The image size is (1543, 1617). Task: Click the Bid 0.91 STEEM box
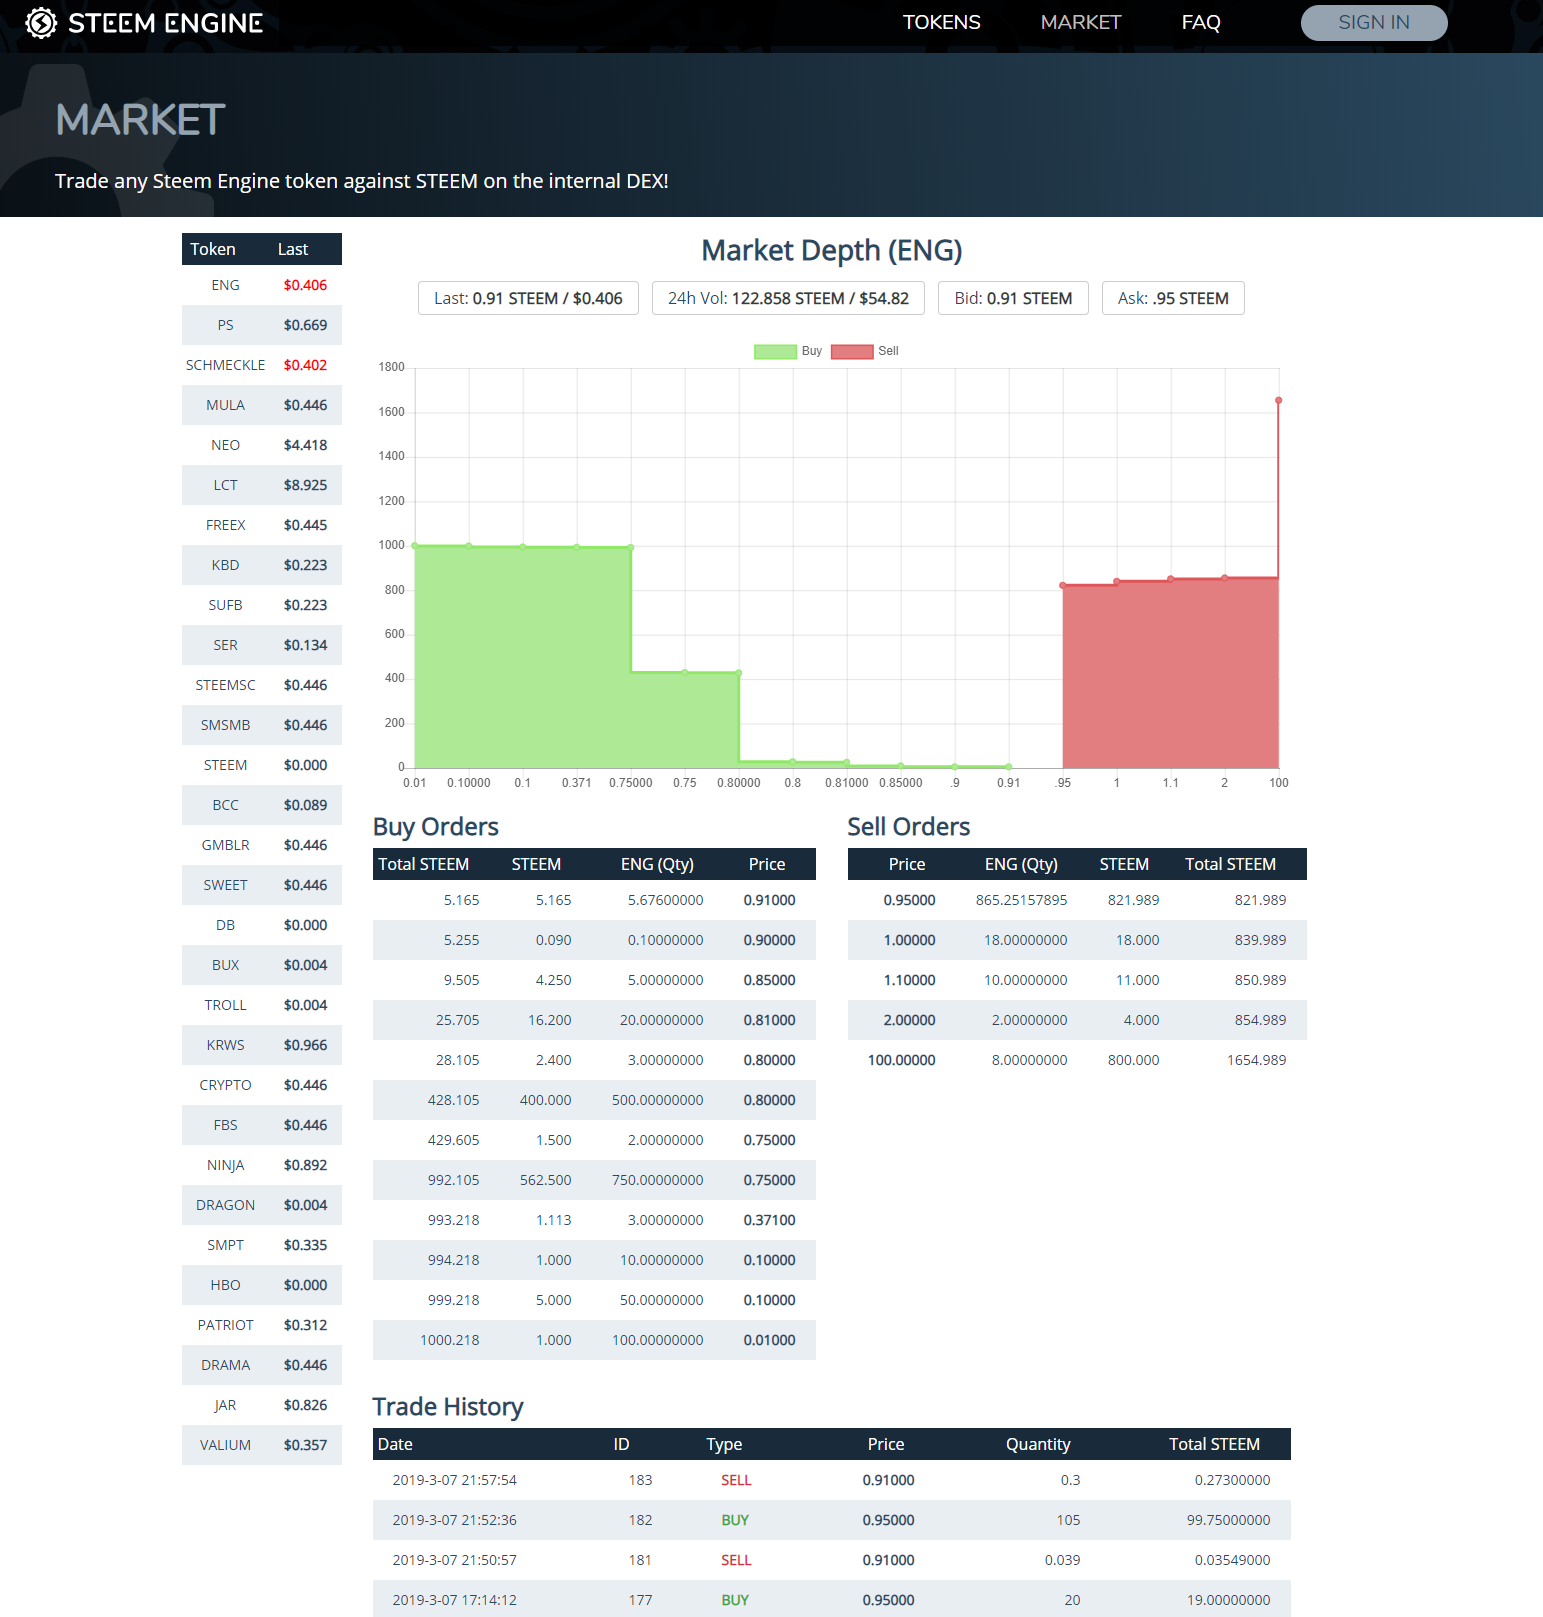[1013, 298]
